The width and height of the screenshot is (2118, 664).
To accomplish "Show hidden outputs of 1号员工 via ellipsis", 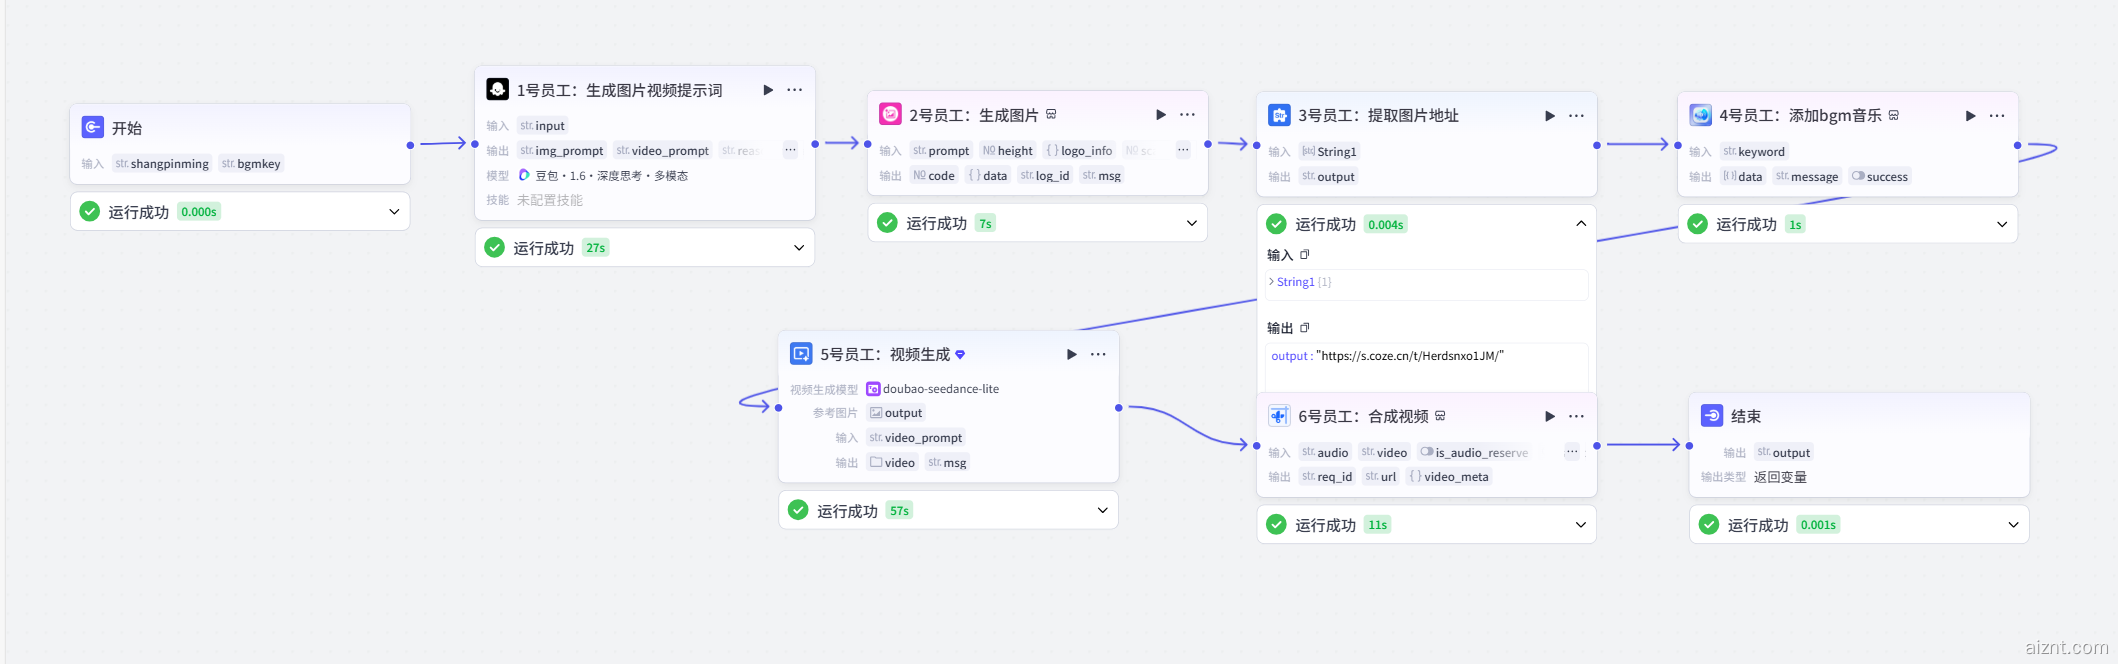I will (x=790, y=150).
